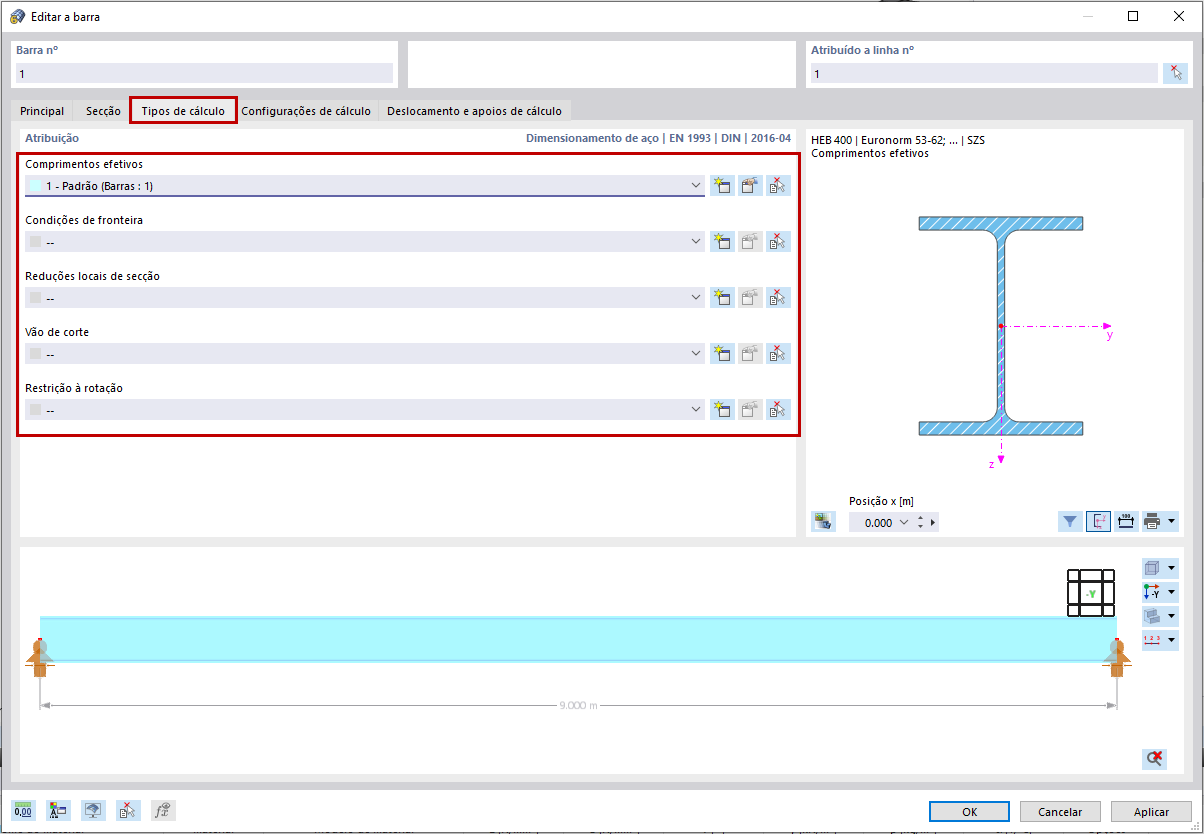Open the Reduções locais de secção dropdown
This screenshot has width=1204, height=834.
pyautogui.click(x=696, y=298)
